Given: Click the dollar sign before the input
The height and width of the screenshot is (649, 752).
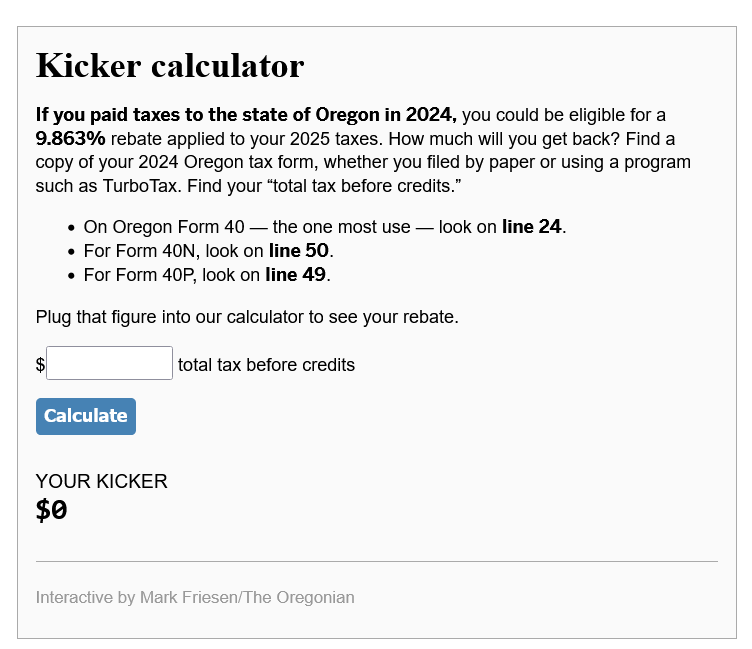Looking at the screenshot, I should pos(40,365).
